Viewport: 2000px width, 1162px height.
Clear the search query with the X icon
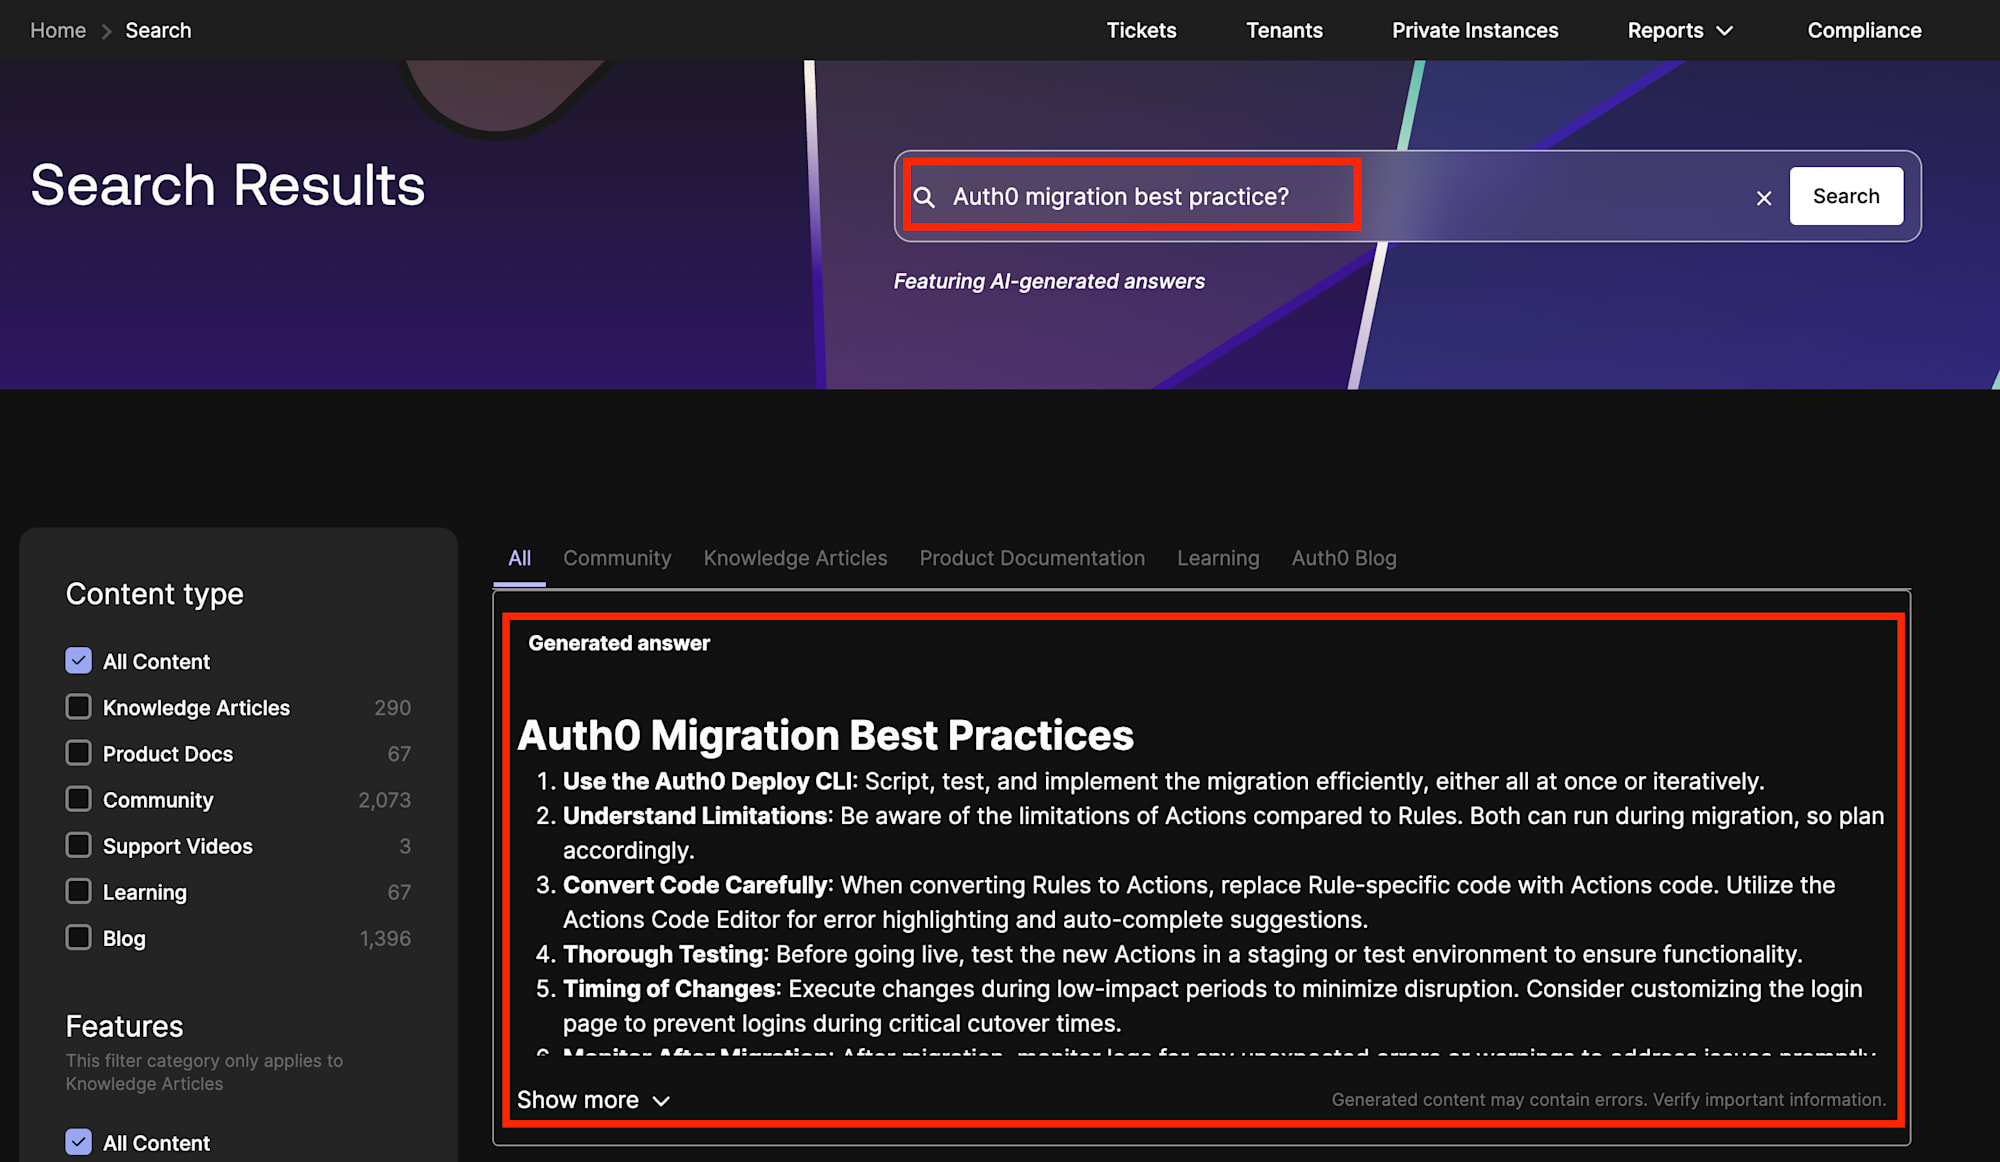[1764, 198]
